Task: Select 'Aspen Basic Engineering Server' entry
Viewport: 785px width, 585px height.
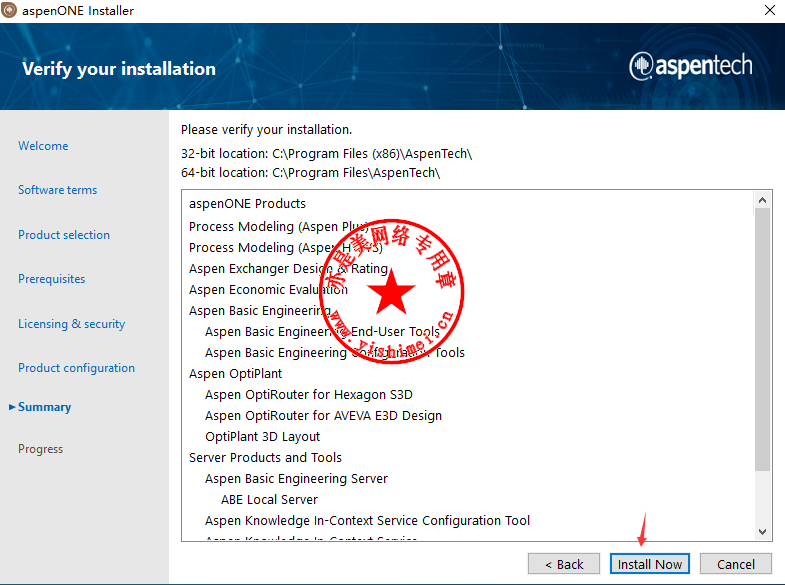Action: pos(296,479)
